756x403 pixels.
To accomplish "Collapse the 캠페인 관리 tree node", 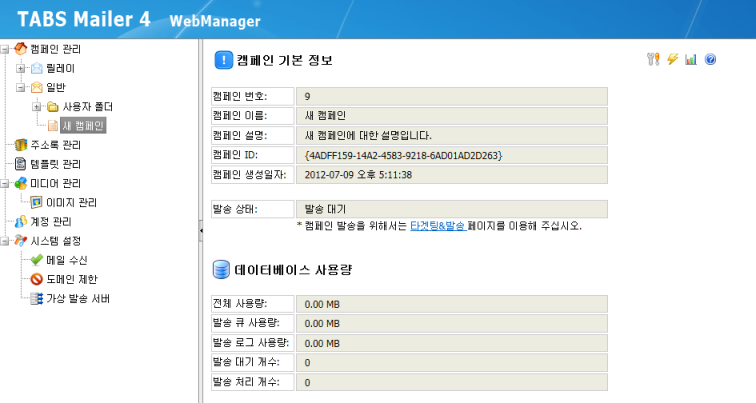I will (7, 49).
